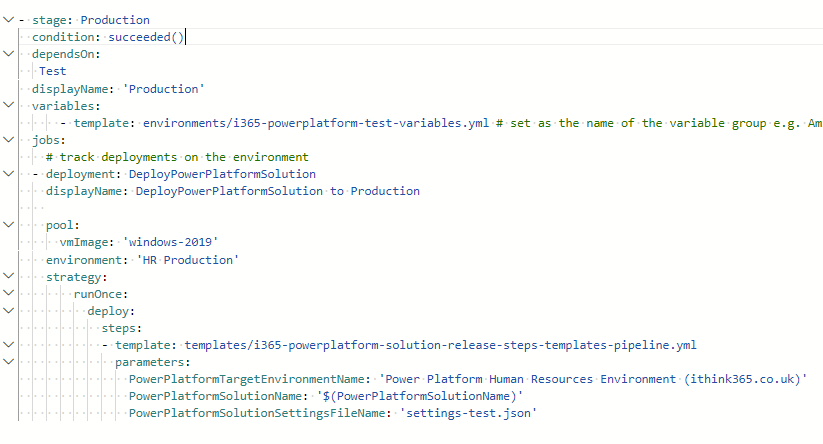Screen dimensions: 823x444
Task: Fold the deploy block
Action: coord(8,311)
